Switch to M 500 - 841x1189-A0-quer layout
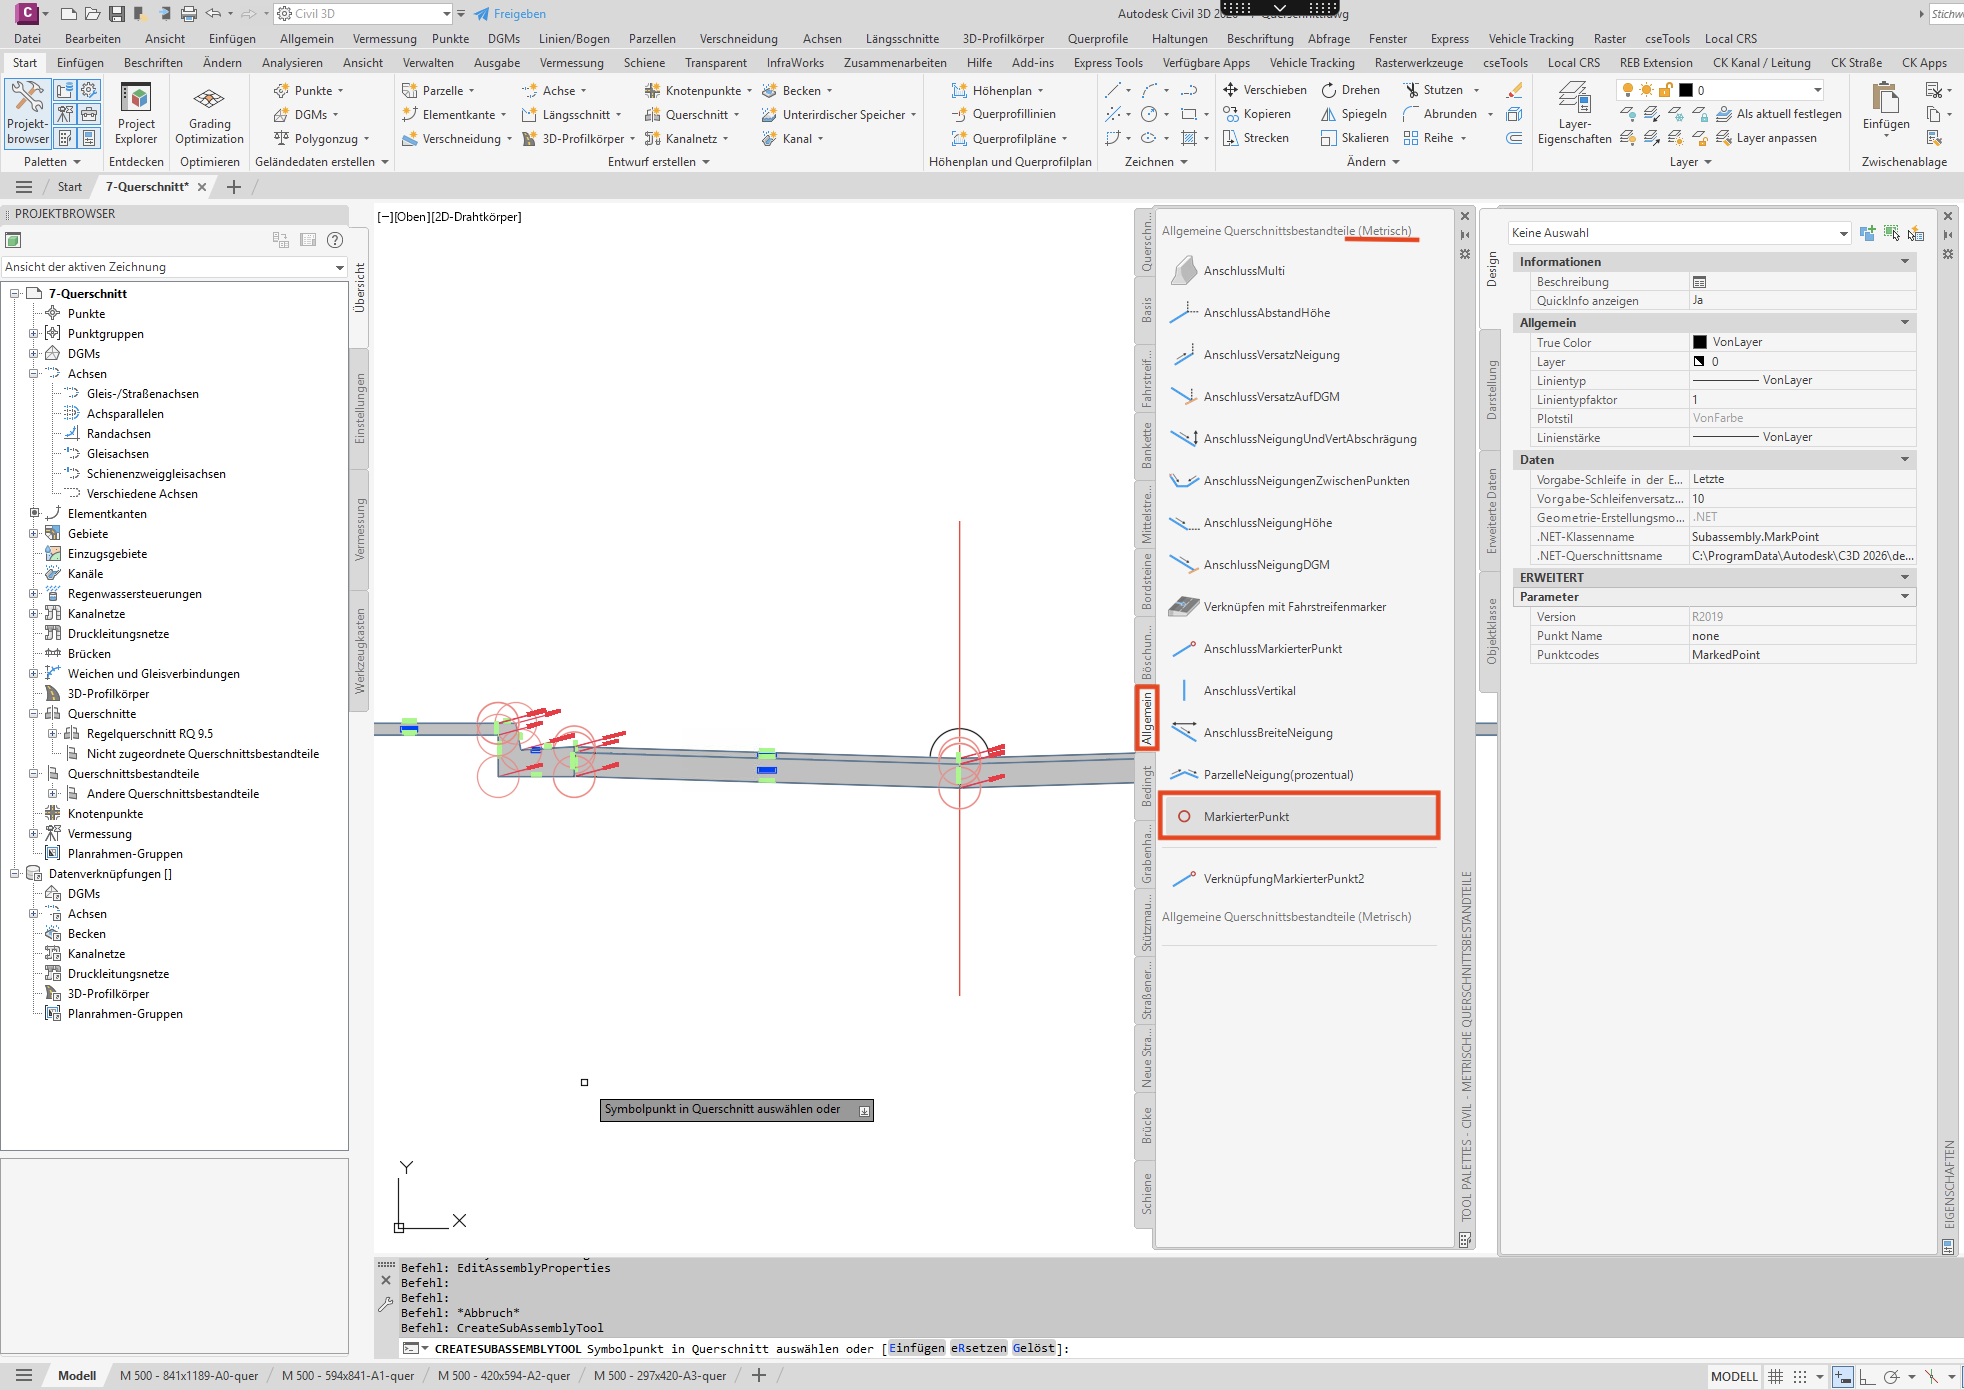This screenshot has height=1390, width=1964. click(189, 1376)
